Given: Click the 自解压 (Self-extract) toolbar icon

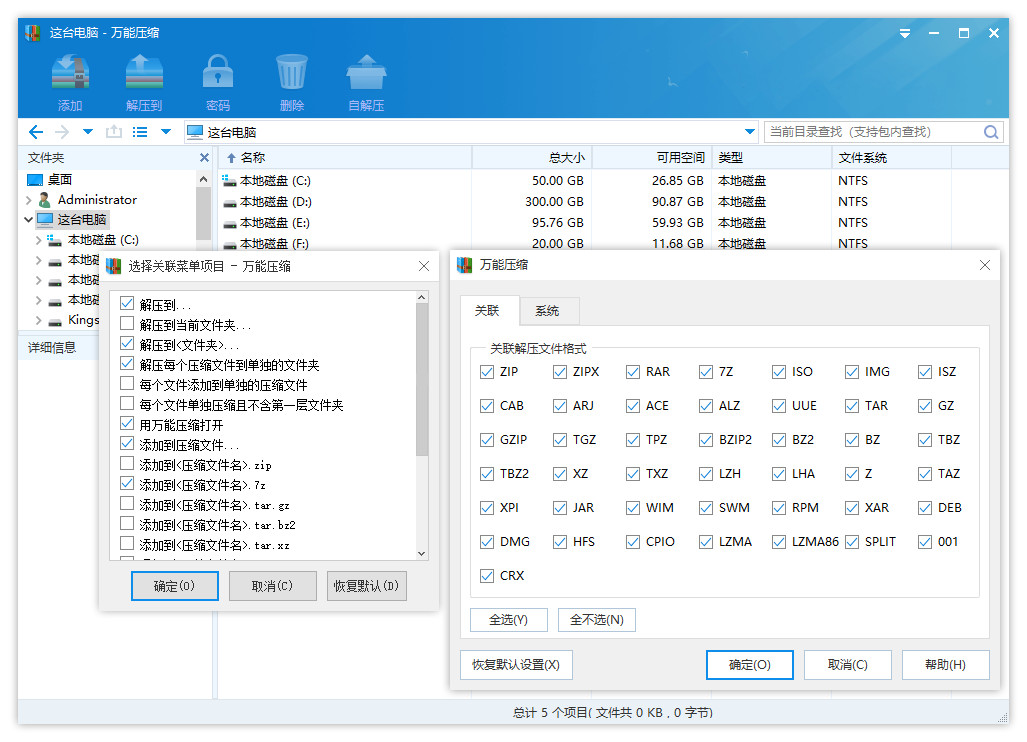Looking at the screenshot, I should 366,72.
